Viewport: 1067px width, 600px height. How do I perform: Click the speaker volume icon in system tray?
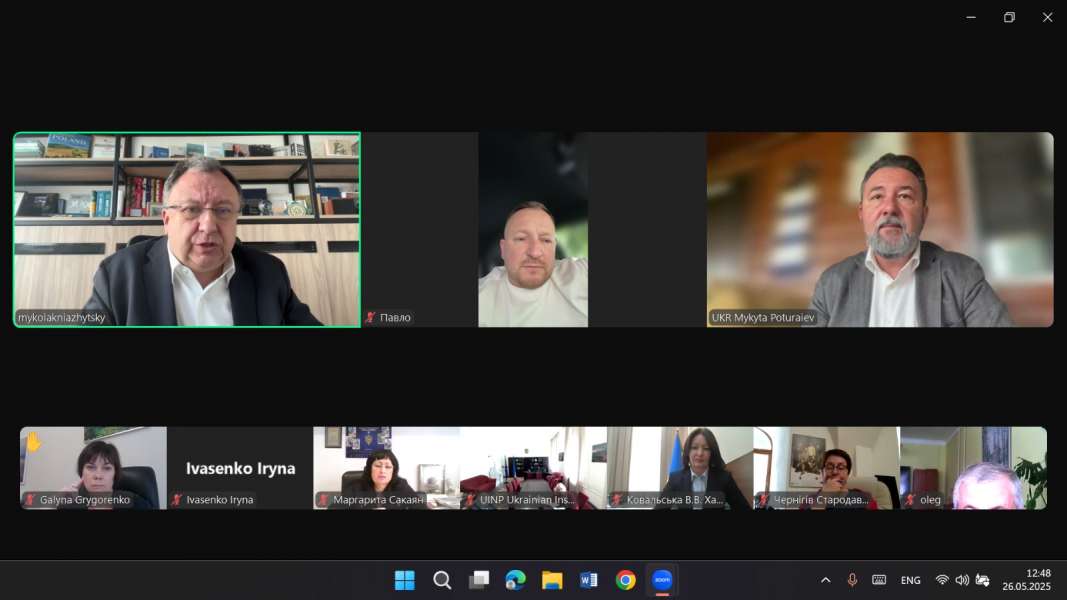(962, 580)
